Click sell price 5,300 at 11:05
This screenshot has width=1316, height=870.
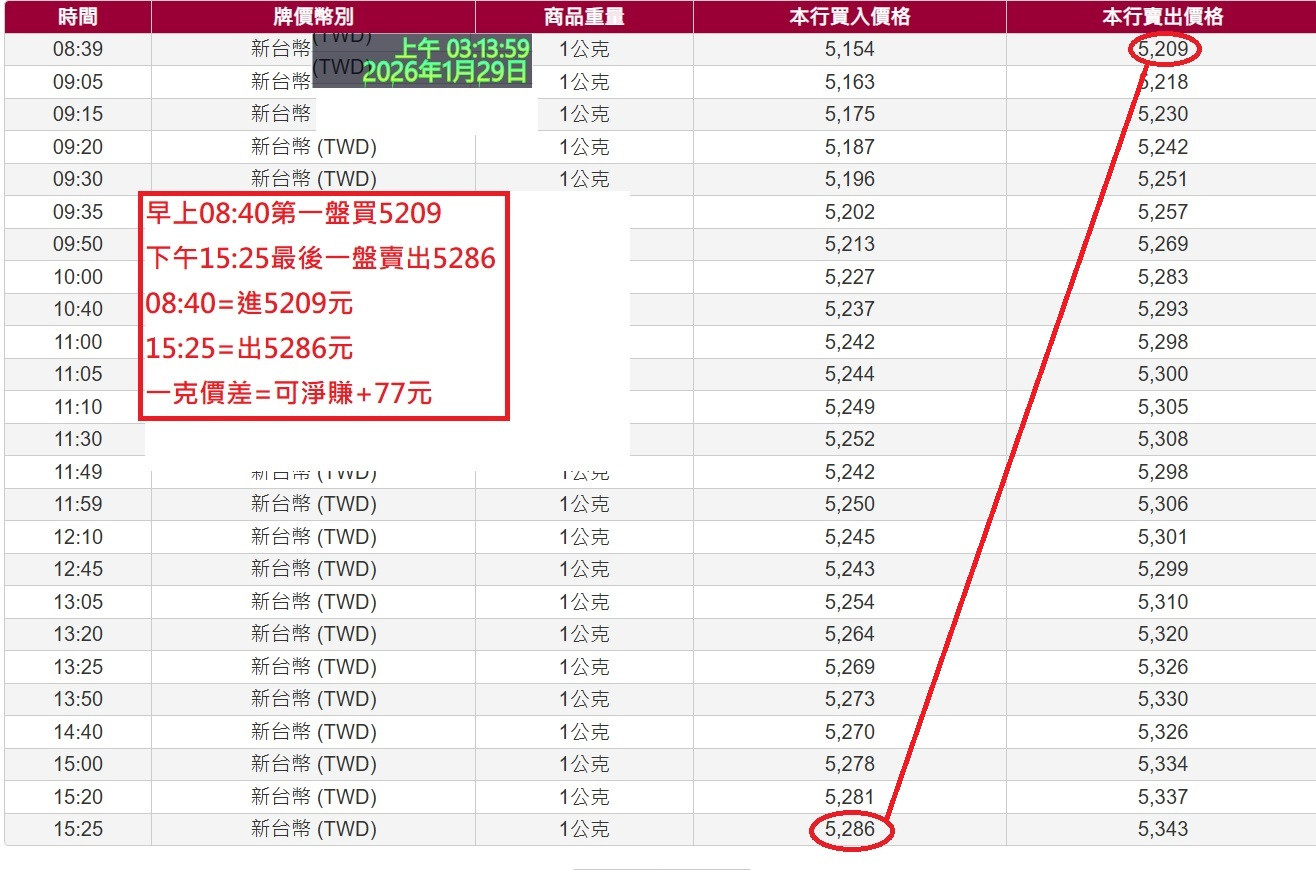[x=1163, y=374]
